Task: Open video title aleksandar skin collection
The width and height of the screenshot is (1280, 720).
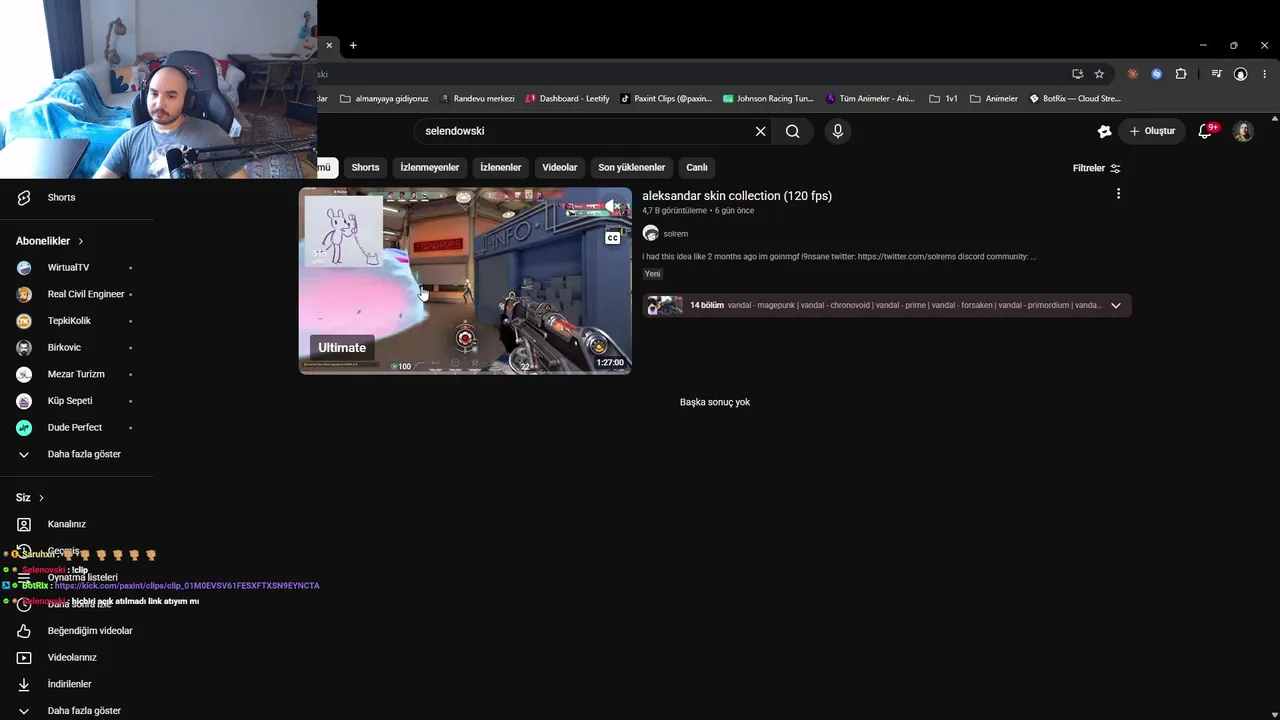Action: point(737,196)
